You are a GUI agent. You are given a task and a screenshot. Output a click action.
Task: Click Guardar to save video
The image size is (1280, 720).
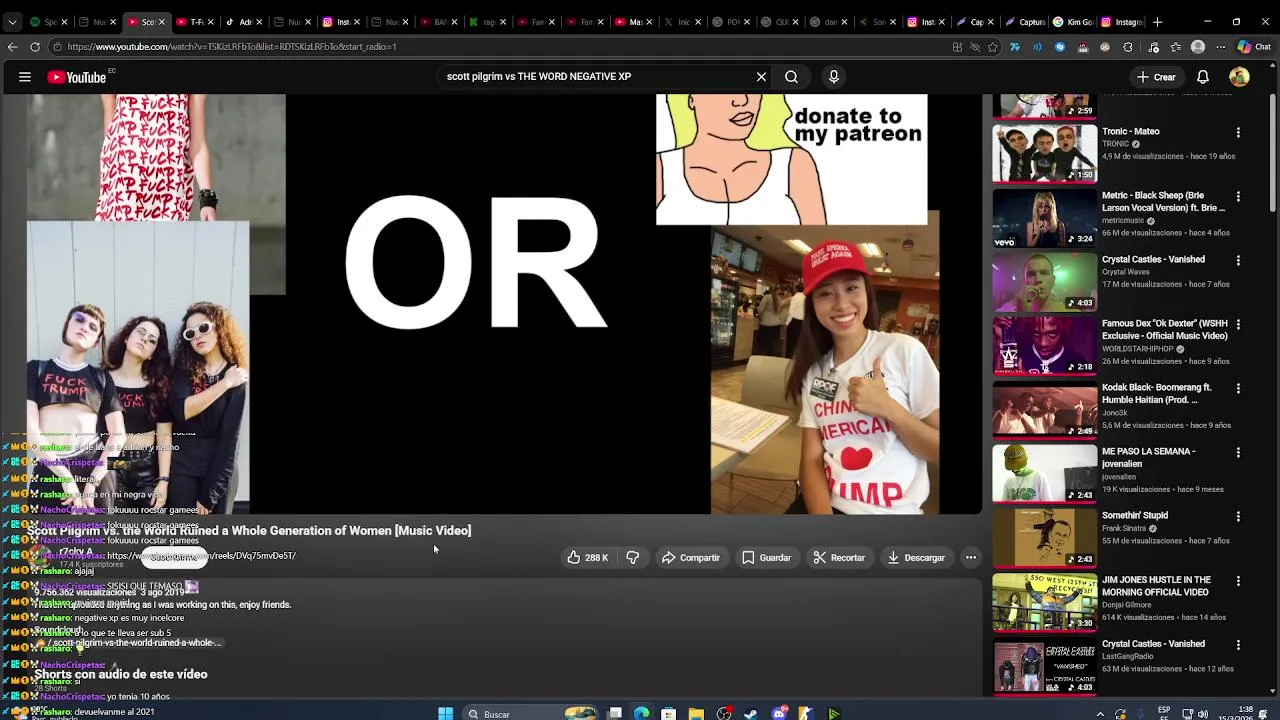pyautogui.click(x=766, y=558)
